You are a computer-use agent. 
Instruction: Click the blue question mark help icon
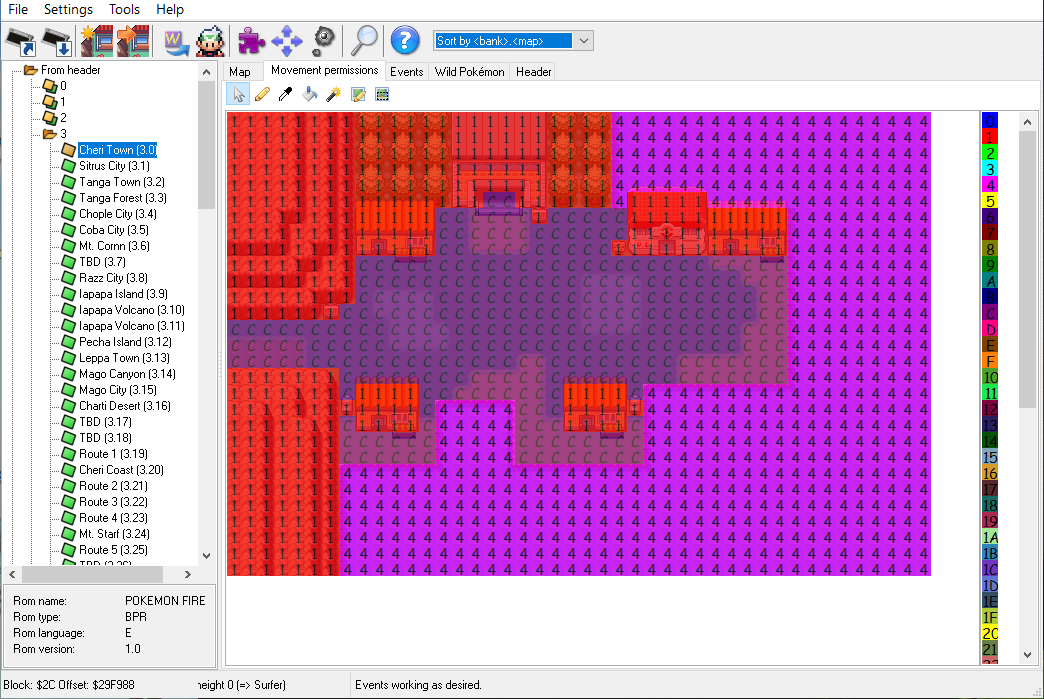(405, 41)
